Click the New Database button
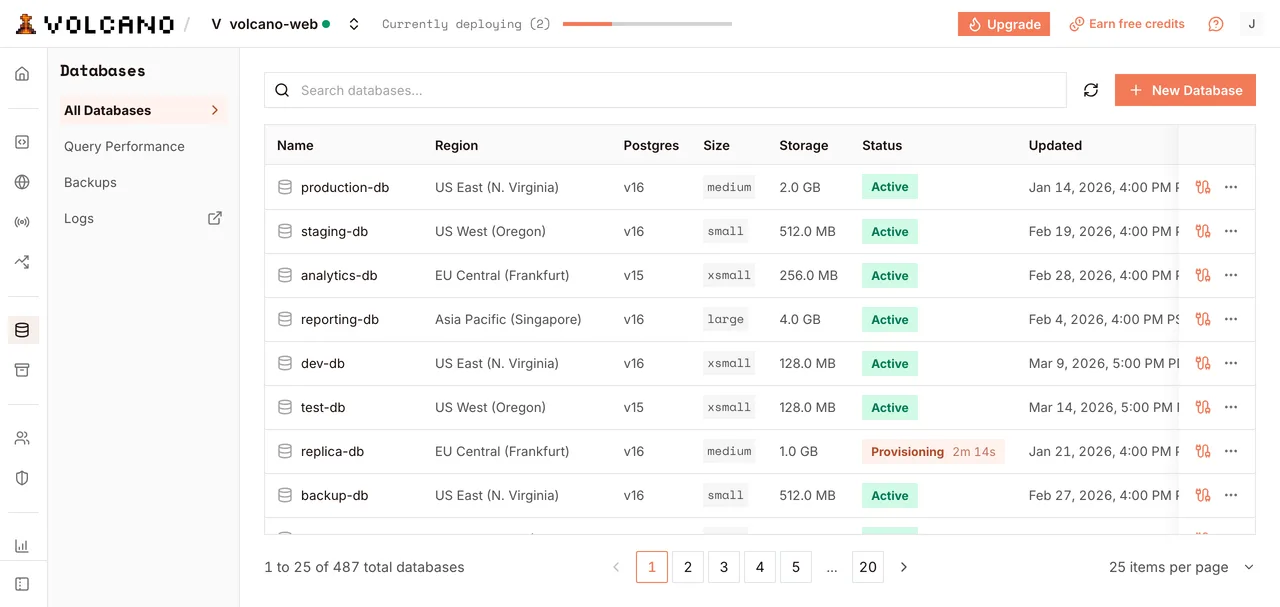Screen dimensions: 1280x607 point(1185,90)
